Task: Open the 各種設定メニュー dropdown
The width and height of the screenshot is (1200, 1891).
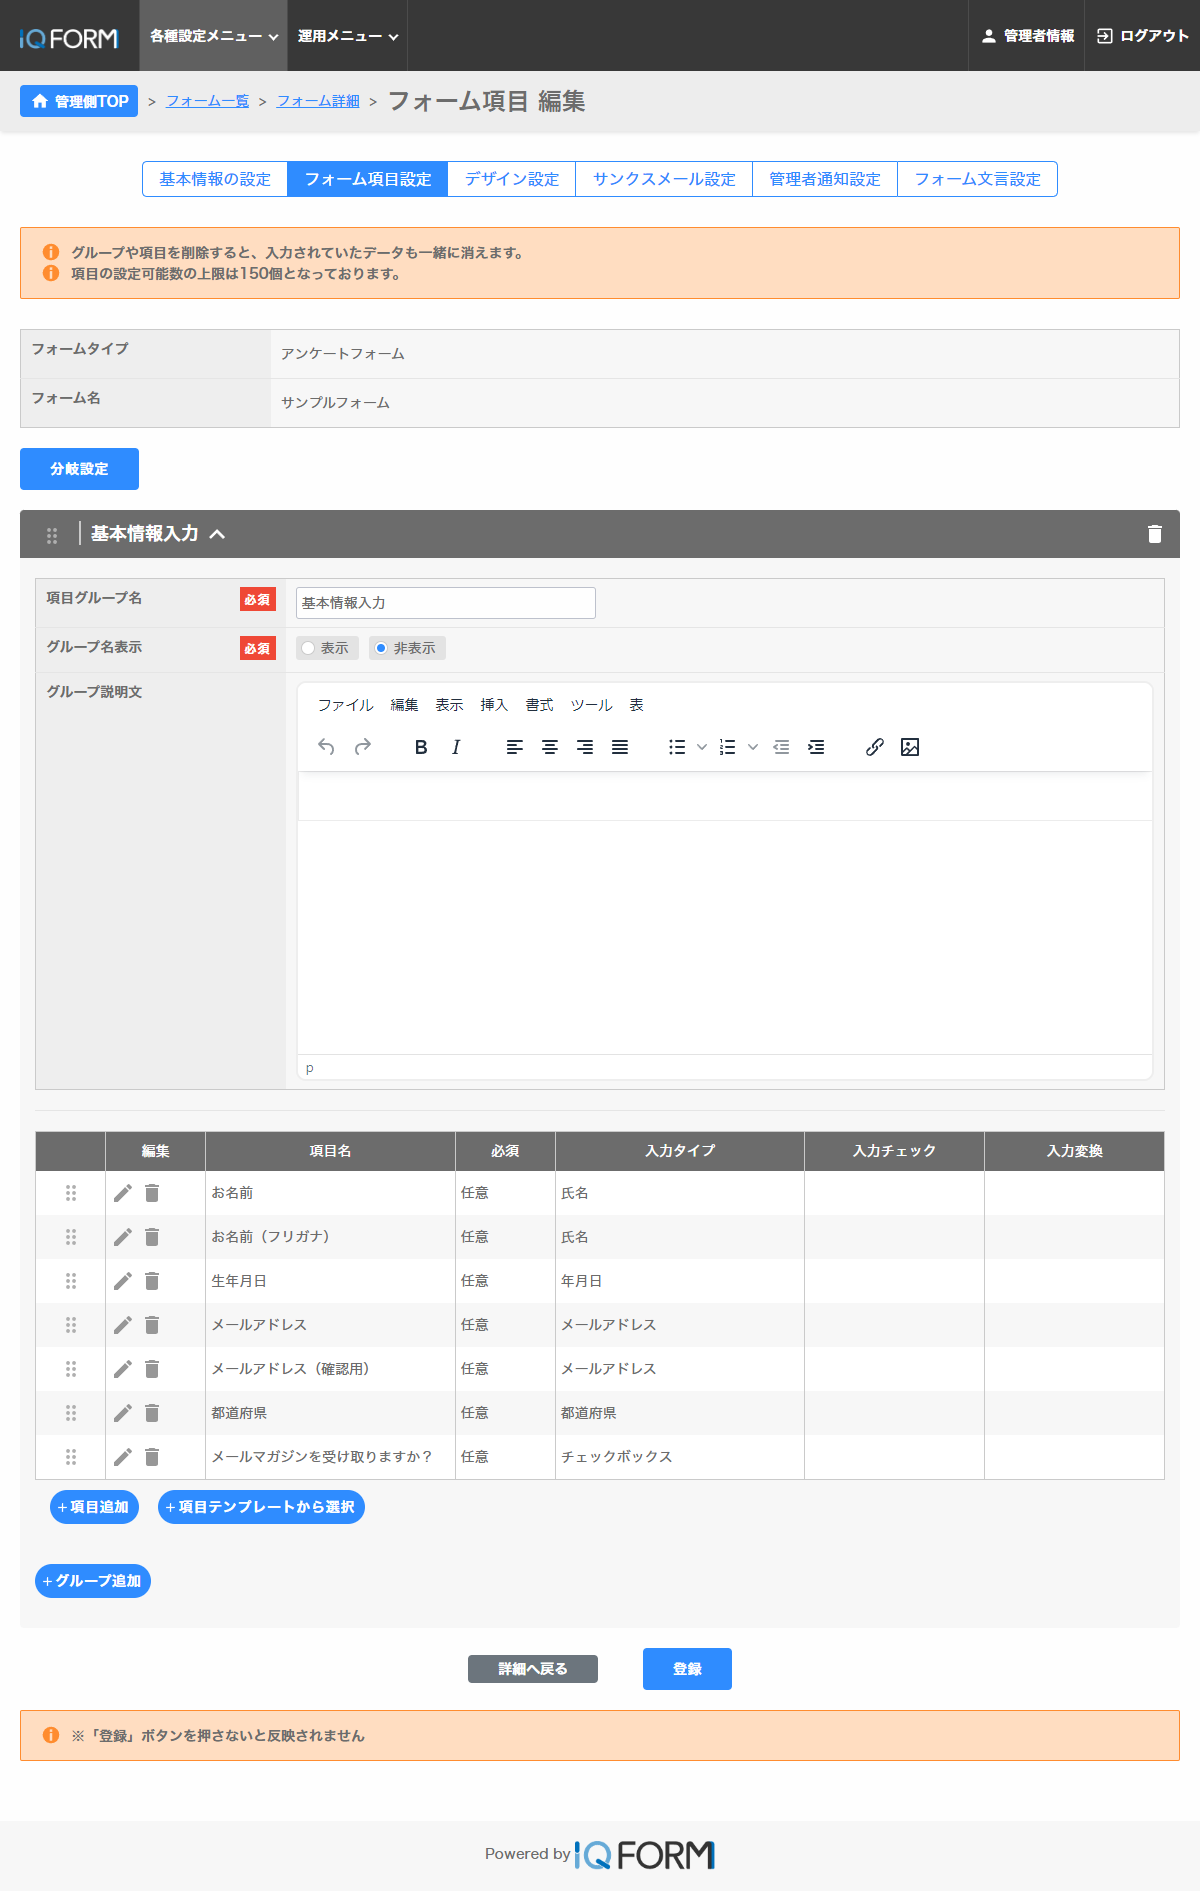Action: pos(213,36)
